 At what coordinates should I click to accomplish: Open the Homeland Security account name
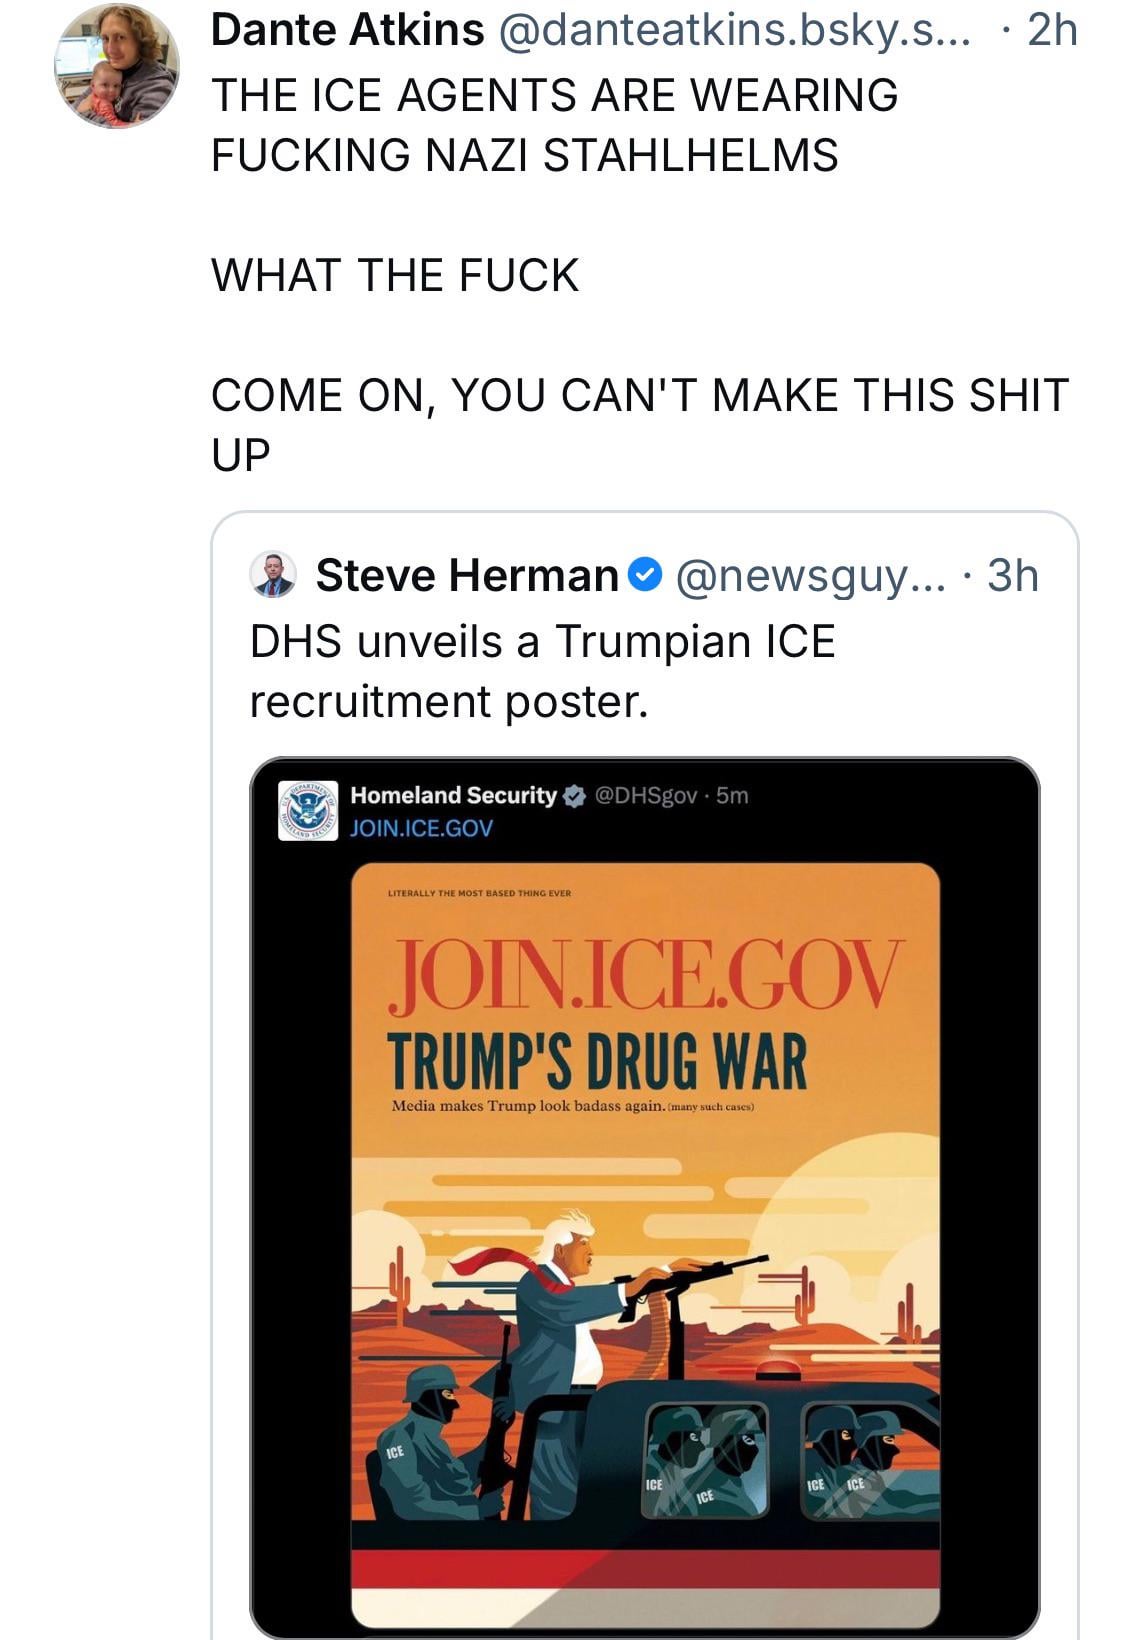coord(453,795)
